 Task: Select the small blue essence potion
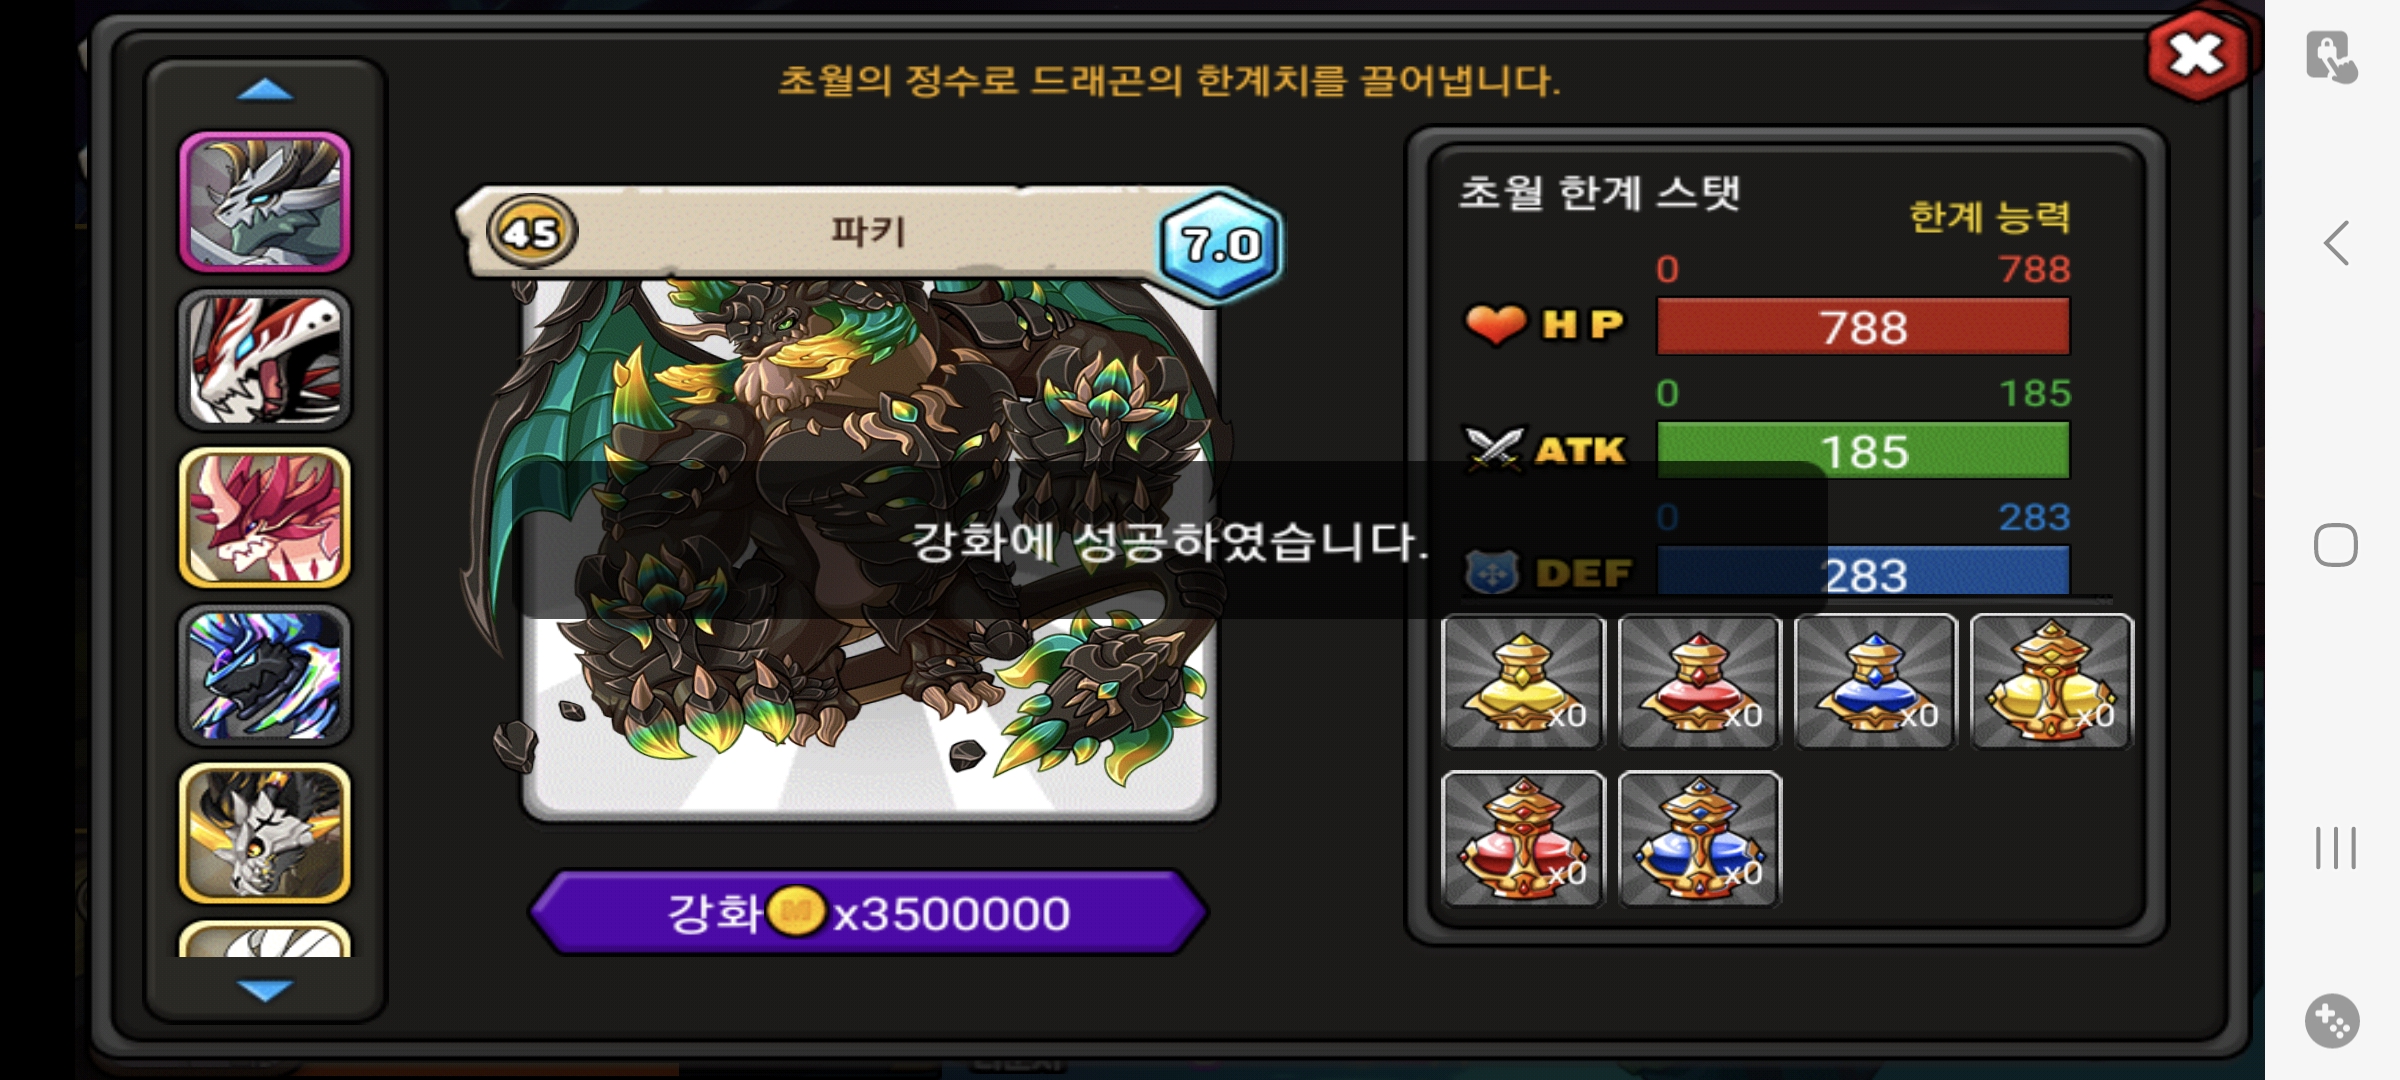pyautogui.click(x=1875, y=682)
